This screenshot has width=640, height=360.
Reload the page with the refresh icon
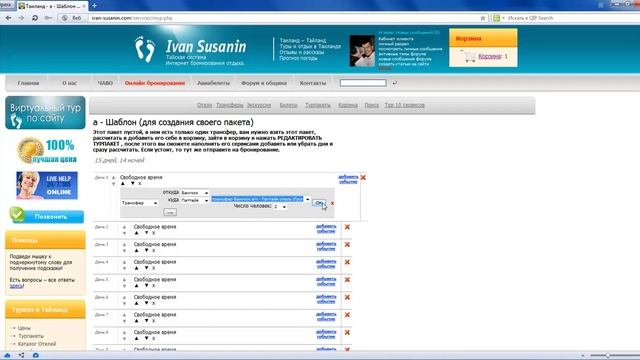pos(35,18)
